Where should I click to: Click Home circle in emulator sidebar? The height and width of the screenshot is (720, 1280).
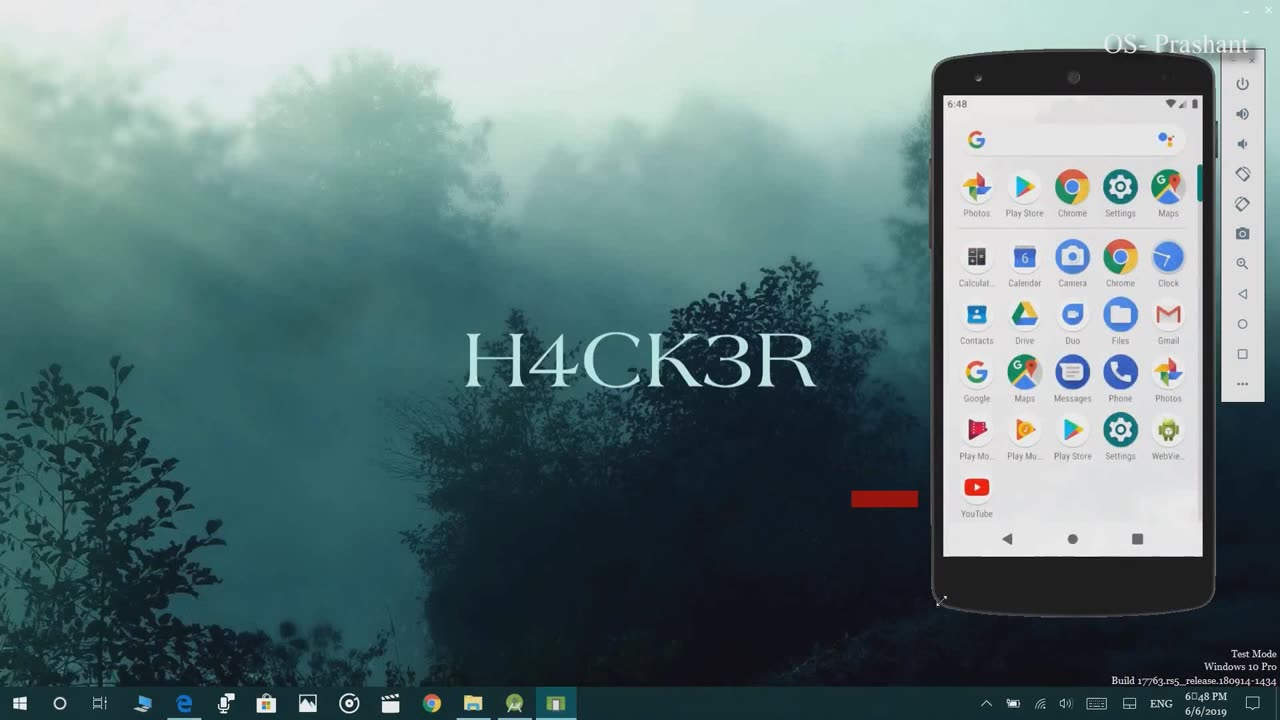coord(1242,324)
